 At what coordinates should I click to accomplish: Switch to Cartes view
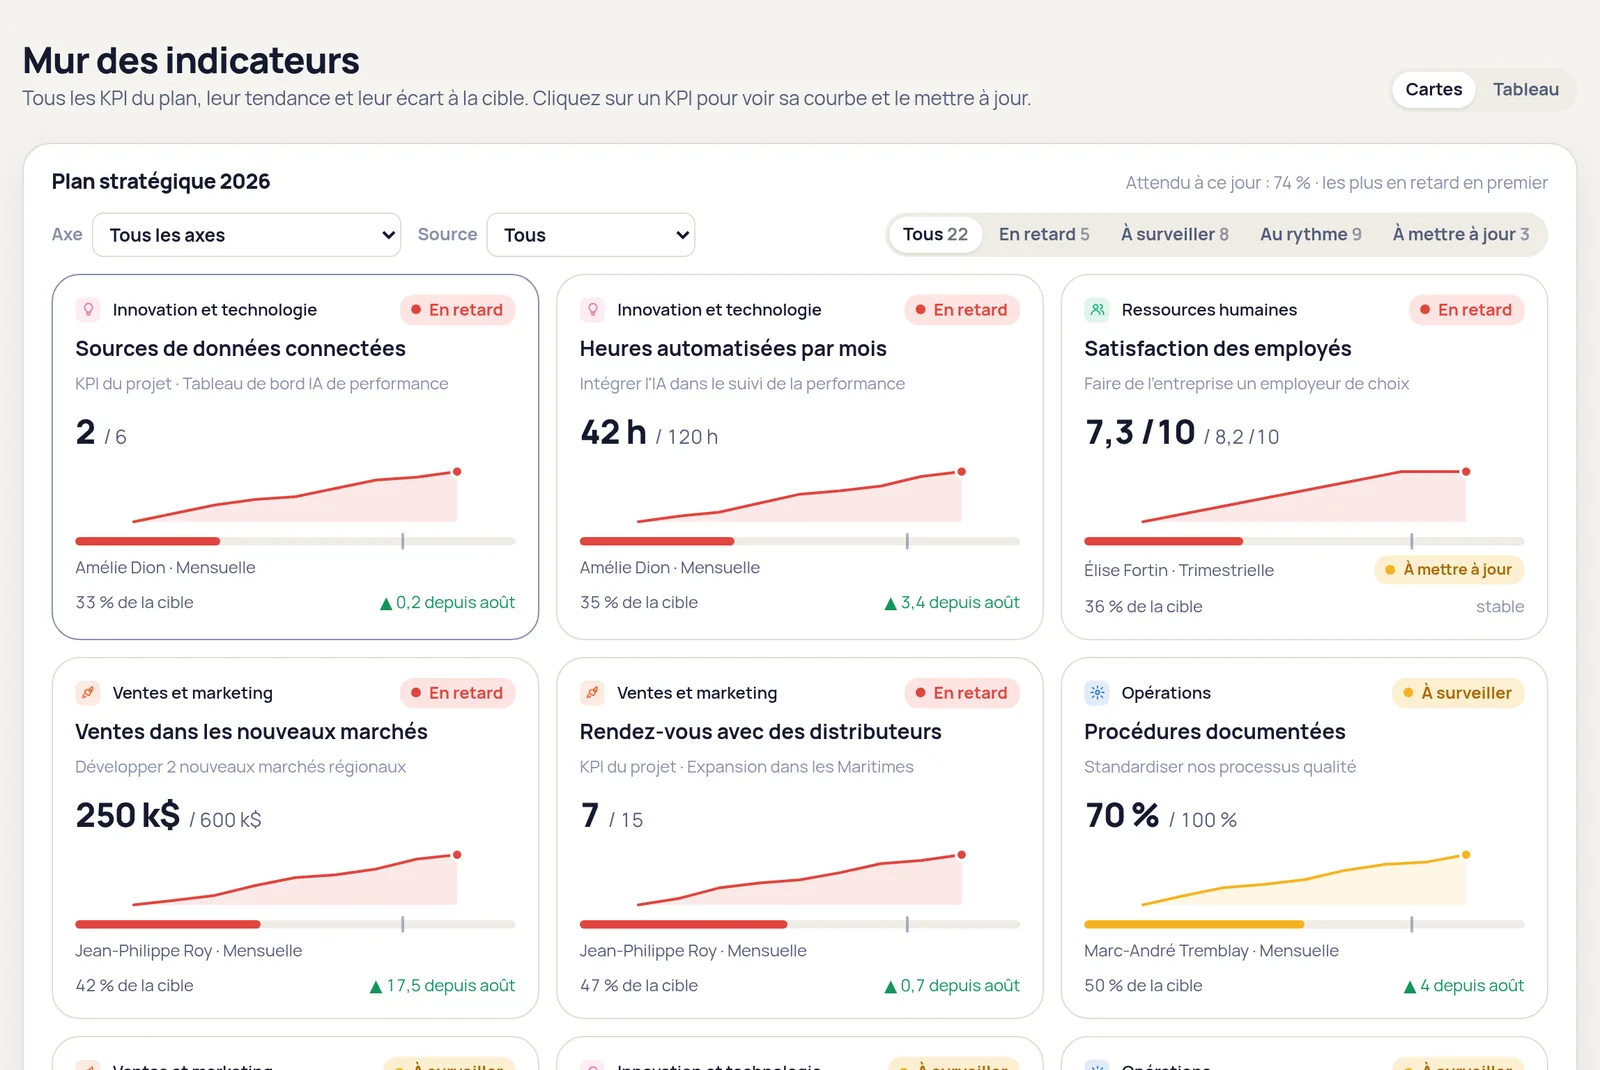tap(1433, 89)
